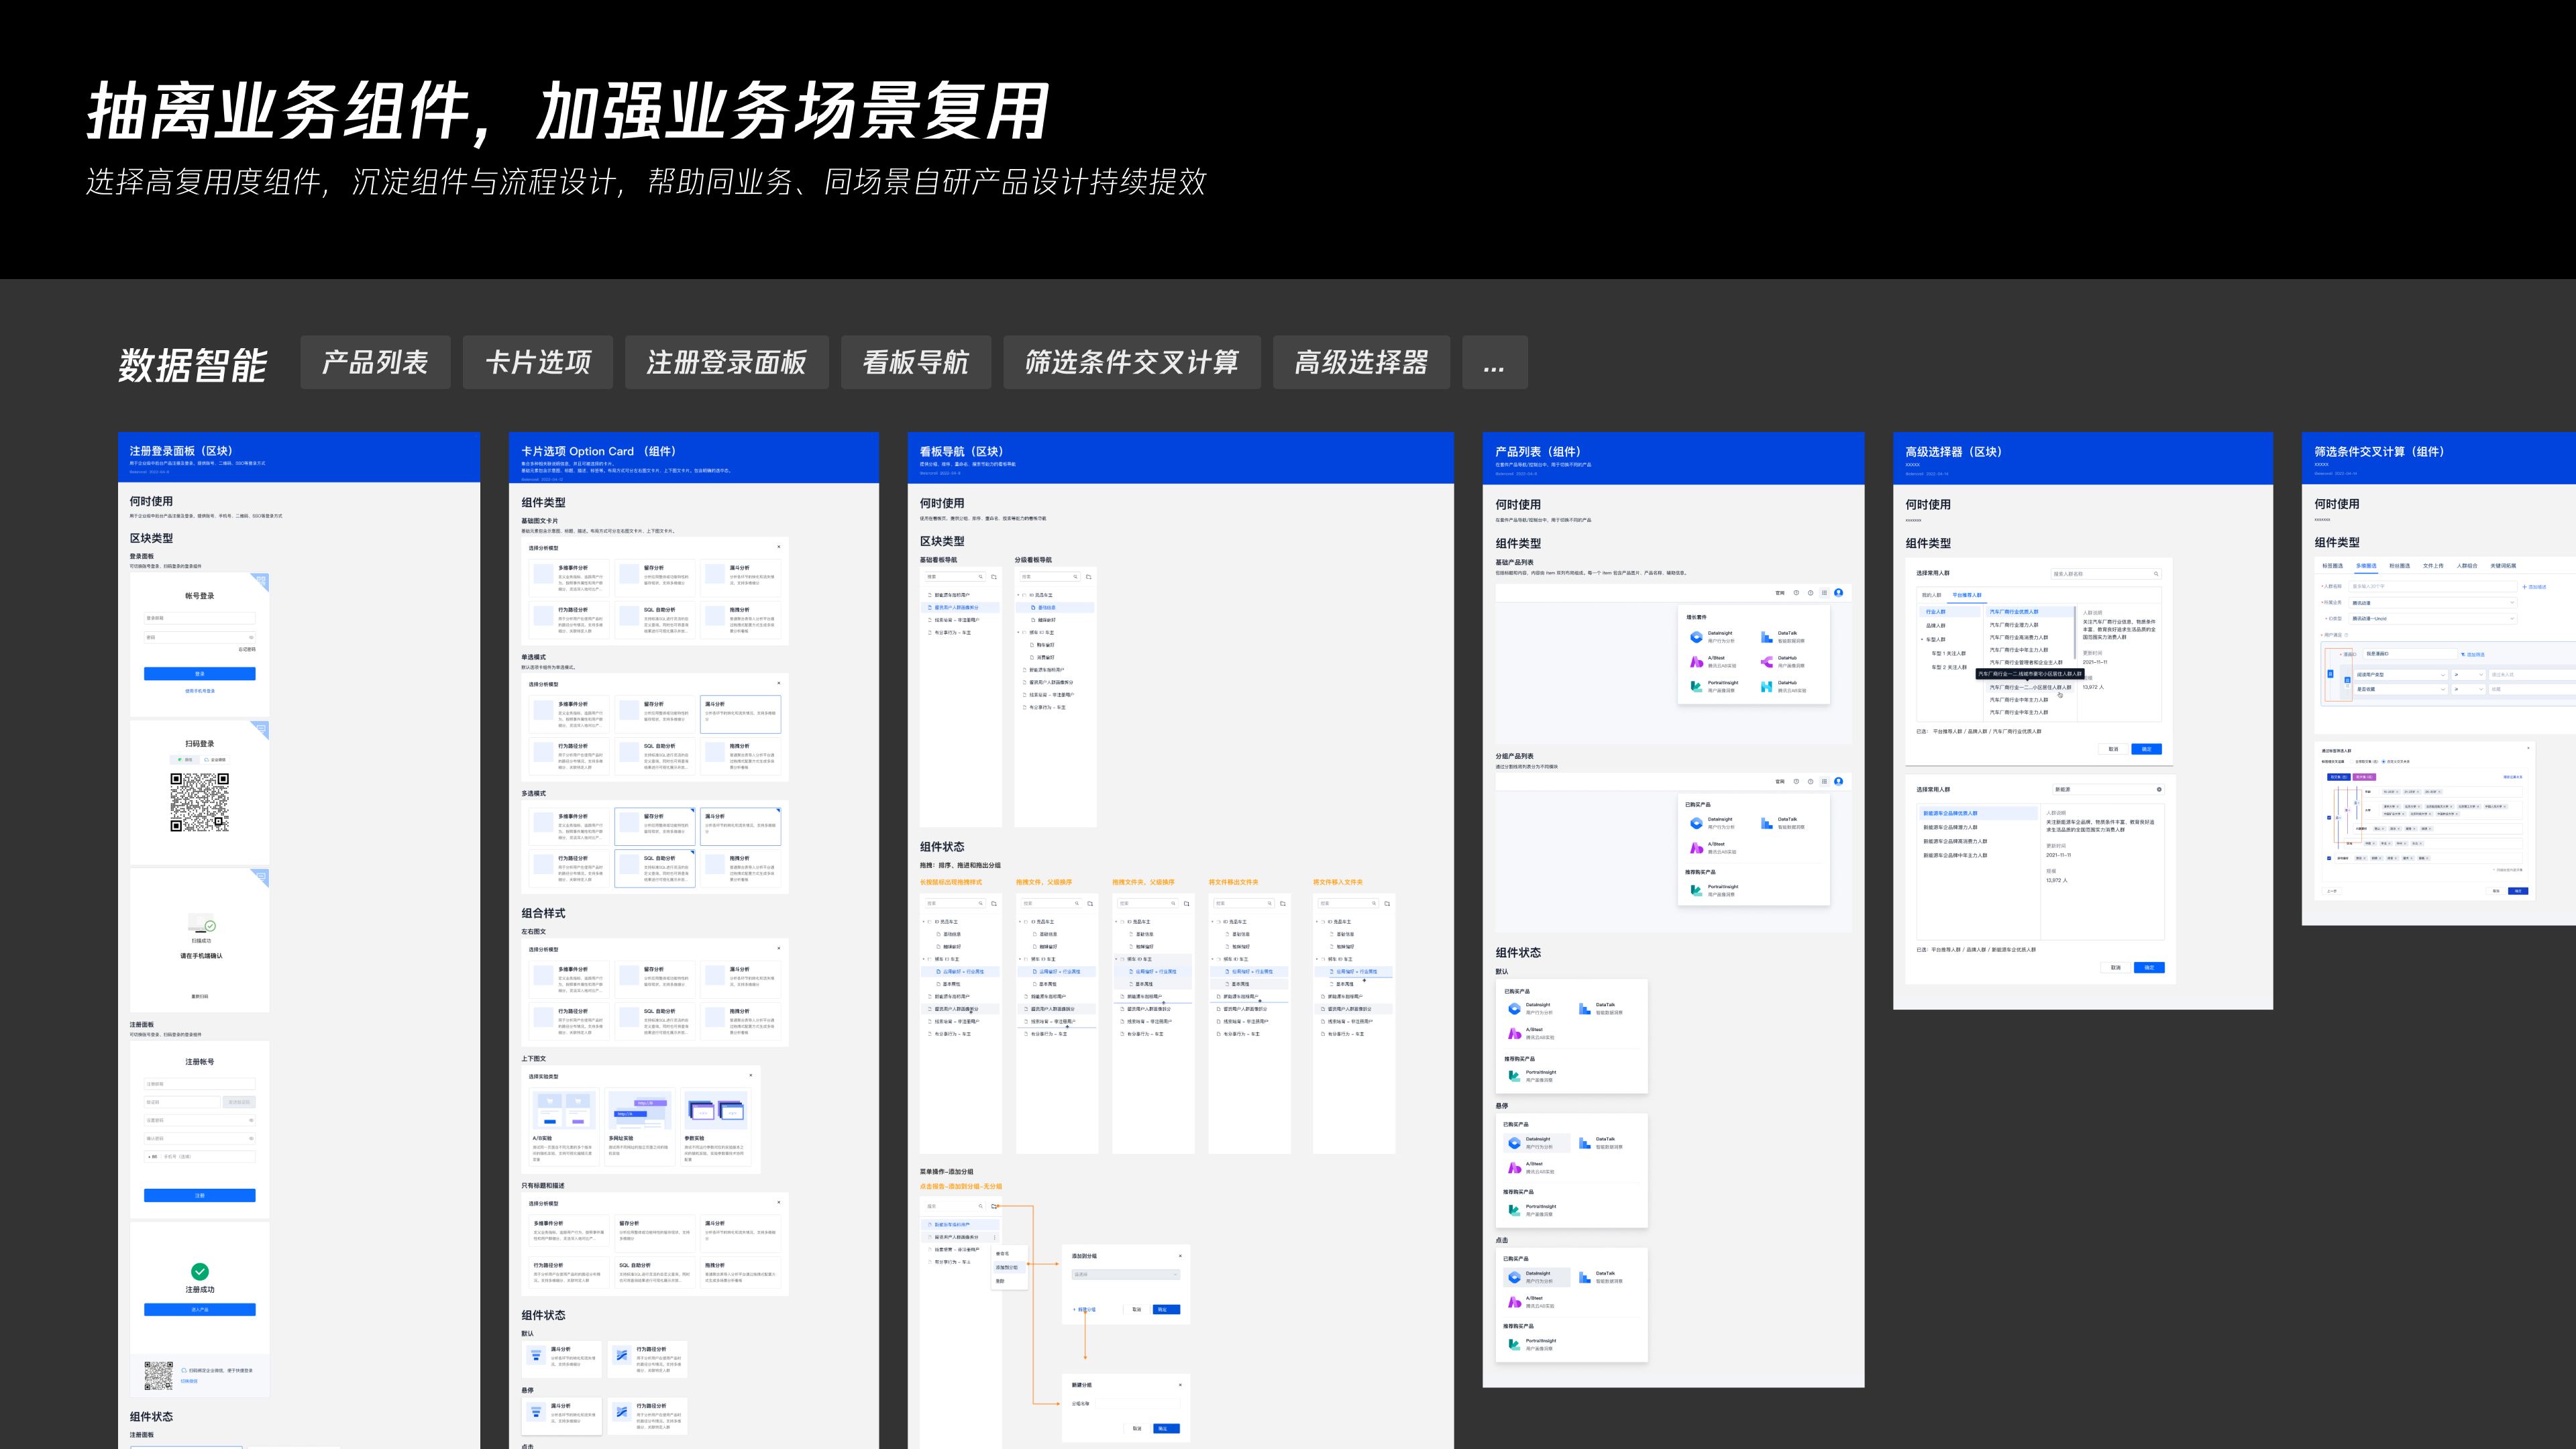Click the 卡片选项 tag button
2576x1449 pixels.
538,362
